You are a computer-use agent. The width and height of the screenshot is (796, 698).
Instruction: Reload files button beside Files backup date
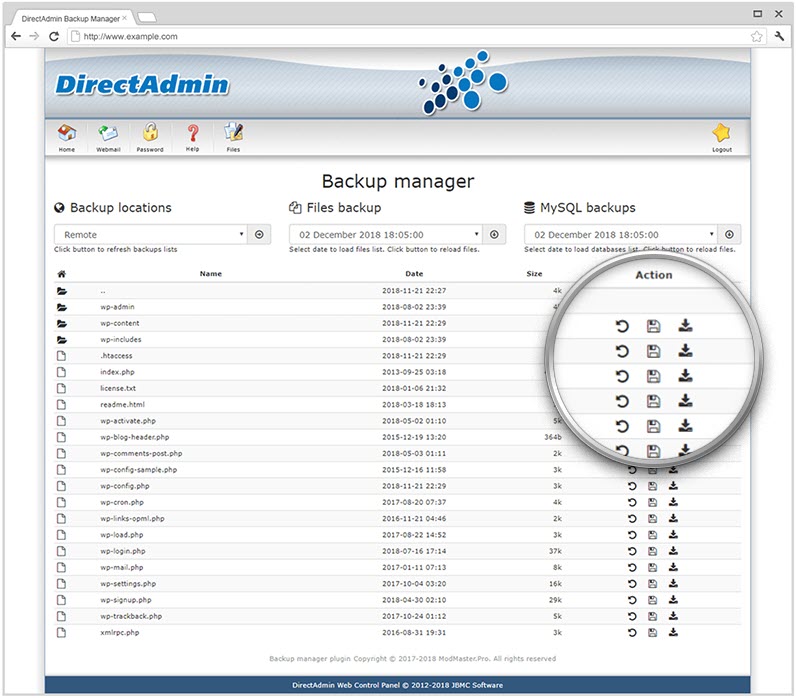click(x=494, y=234)
